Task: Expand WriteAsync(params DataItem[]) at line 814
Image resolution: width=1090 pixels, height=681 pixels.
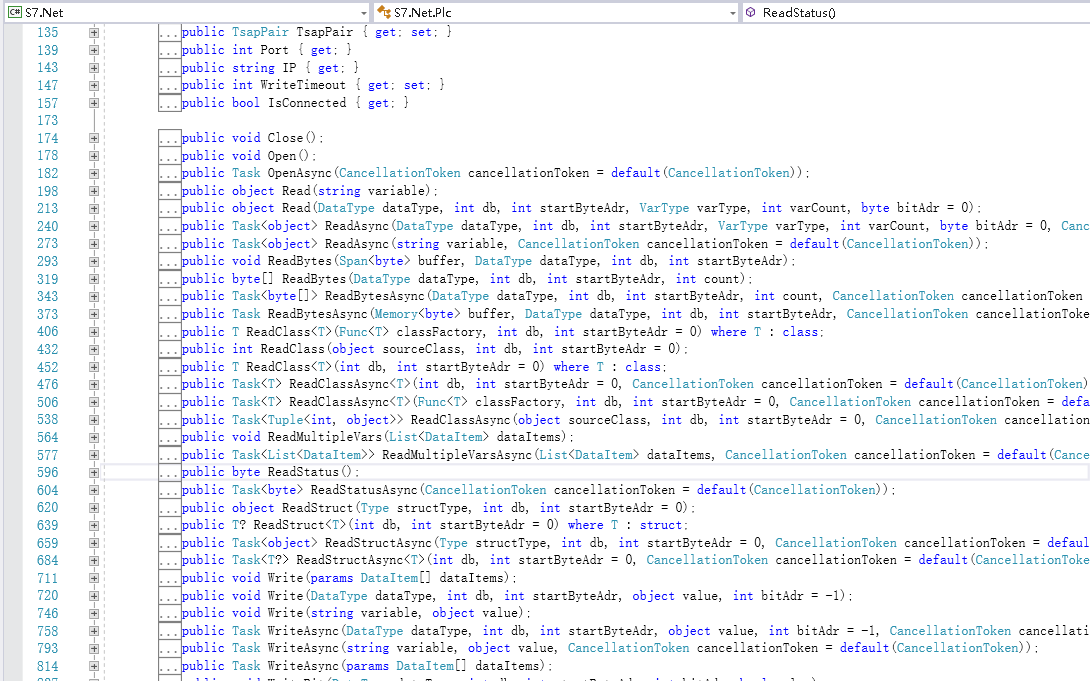Action: (94, 666)
